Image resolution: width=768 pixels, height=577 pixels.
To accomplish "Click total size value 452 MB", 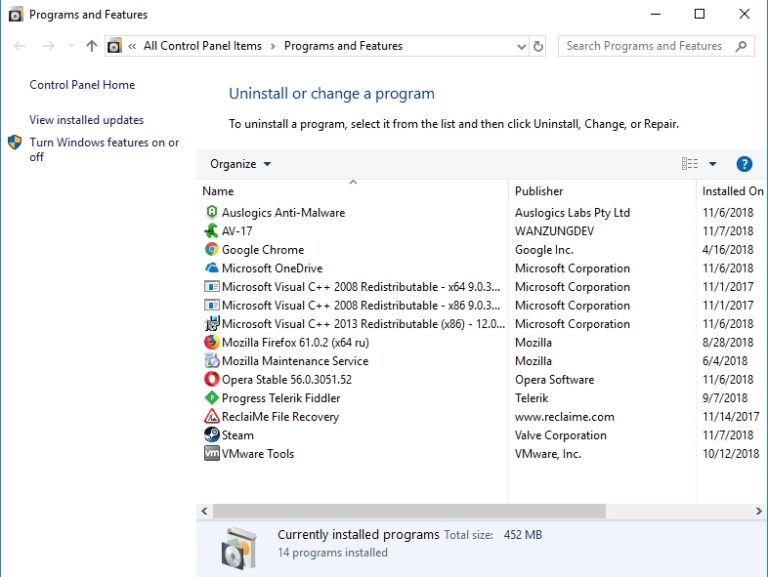I will pos(523,534).
